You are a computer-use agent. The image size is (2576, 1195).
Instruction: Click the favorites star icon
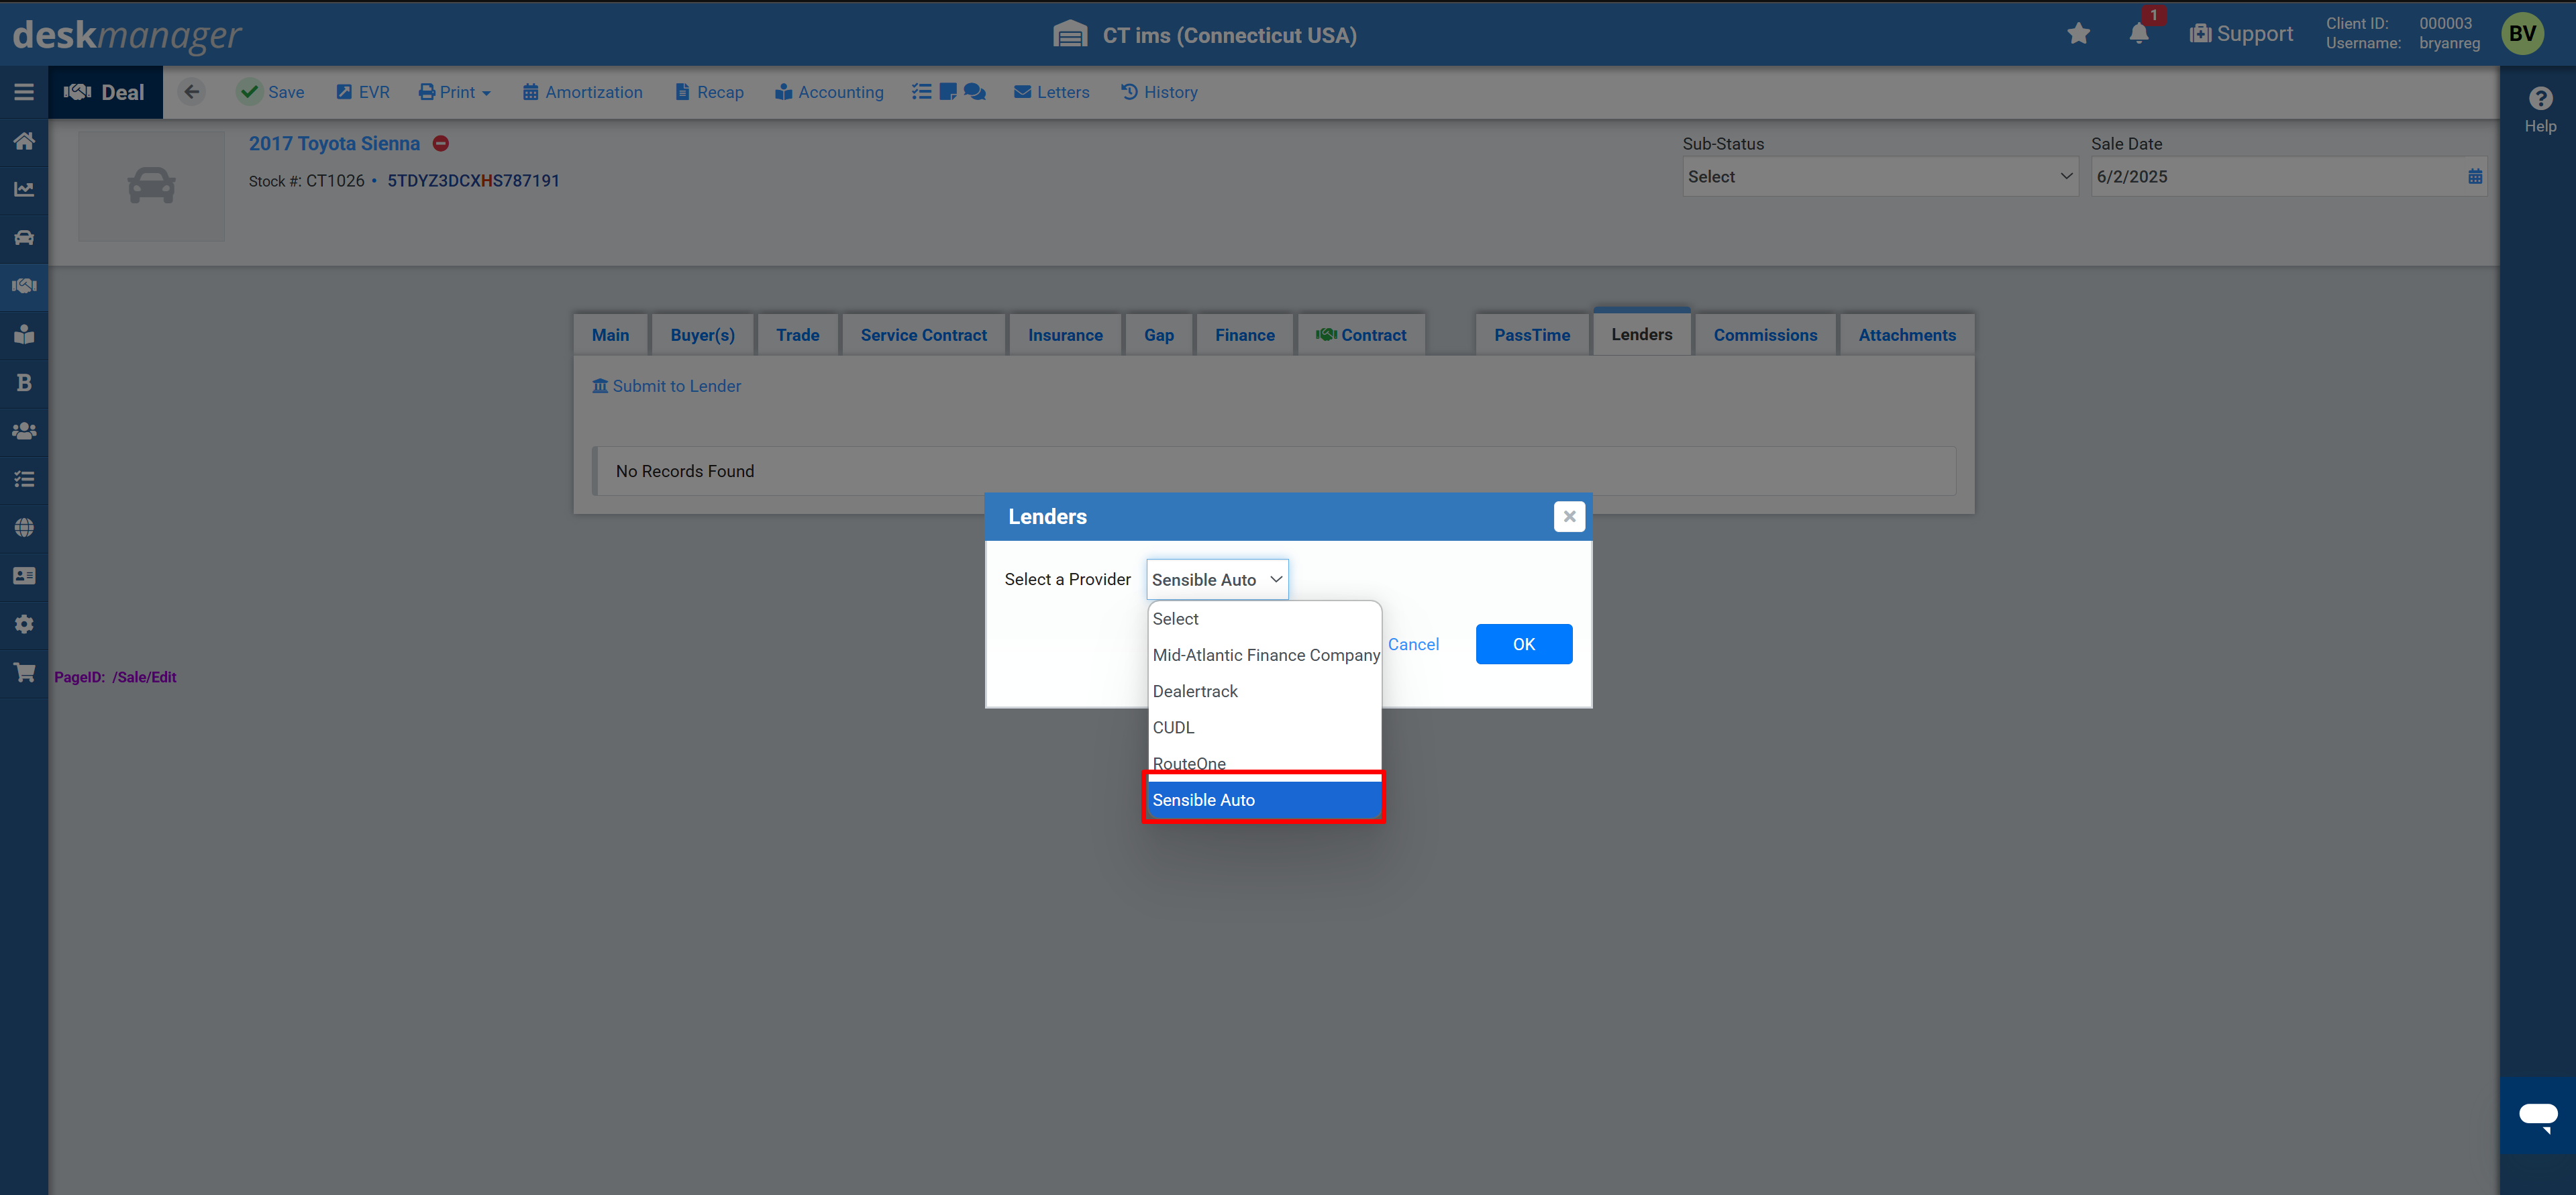2078,34
